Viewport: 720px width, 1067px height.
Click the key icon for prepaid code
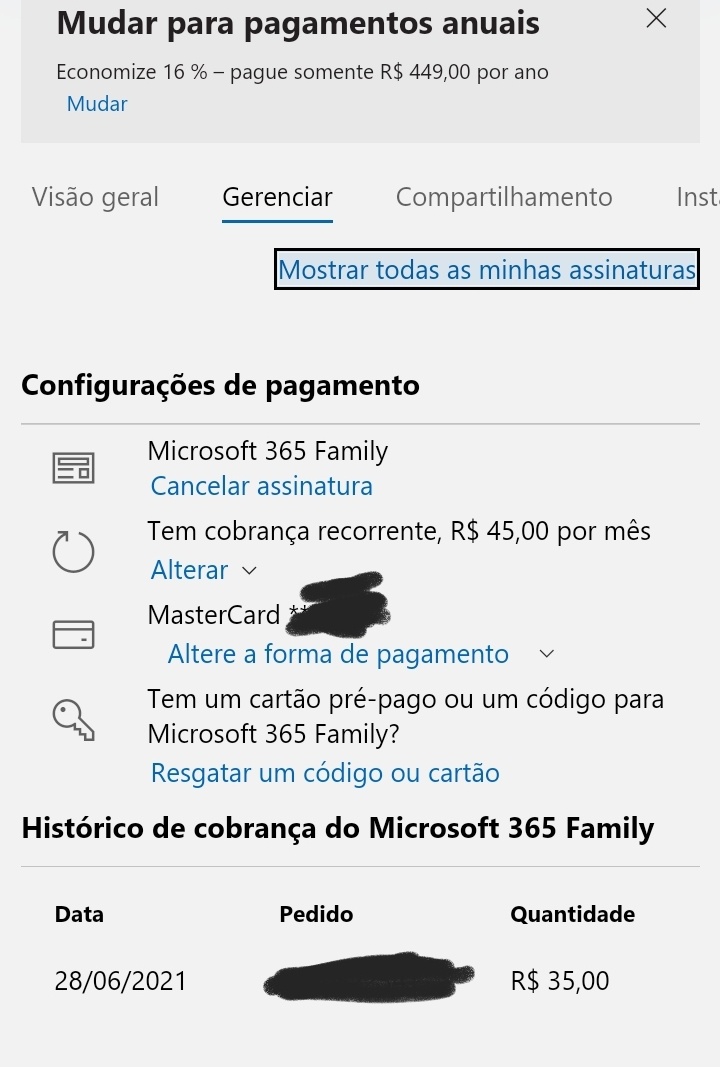coord(73,720)
